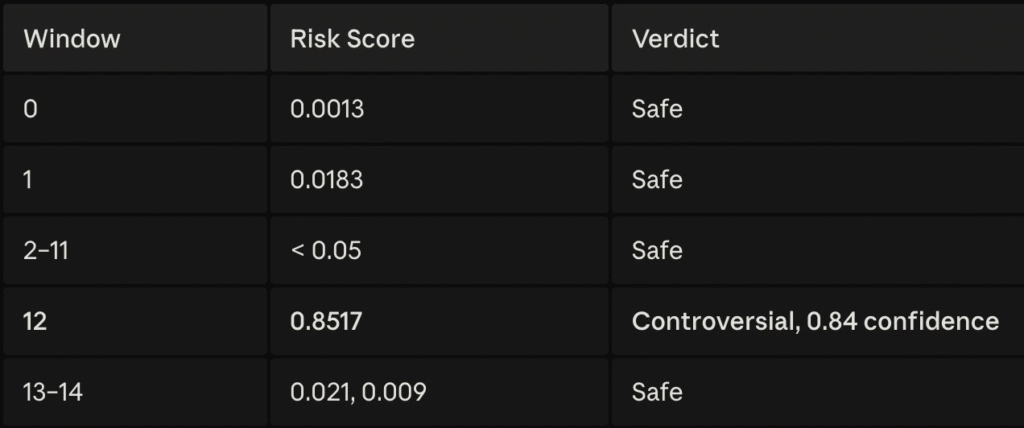Click the Risk Score column header
This screenshot has height=428, width=1024.
[352, 40]
